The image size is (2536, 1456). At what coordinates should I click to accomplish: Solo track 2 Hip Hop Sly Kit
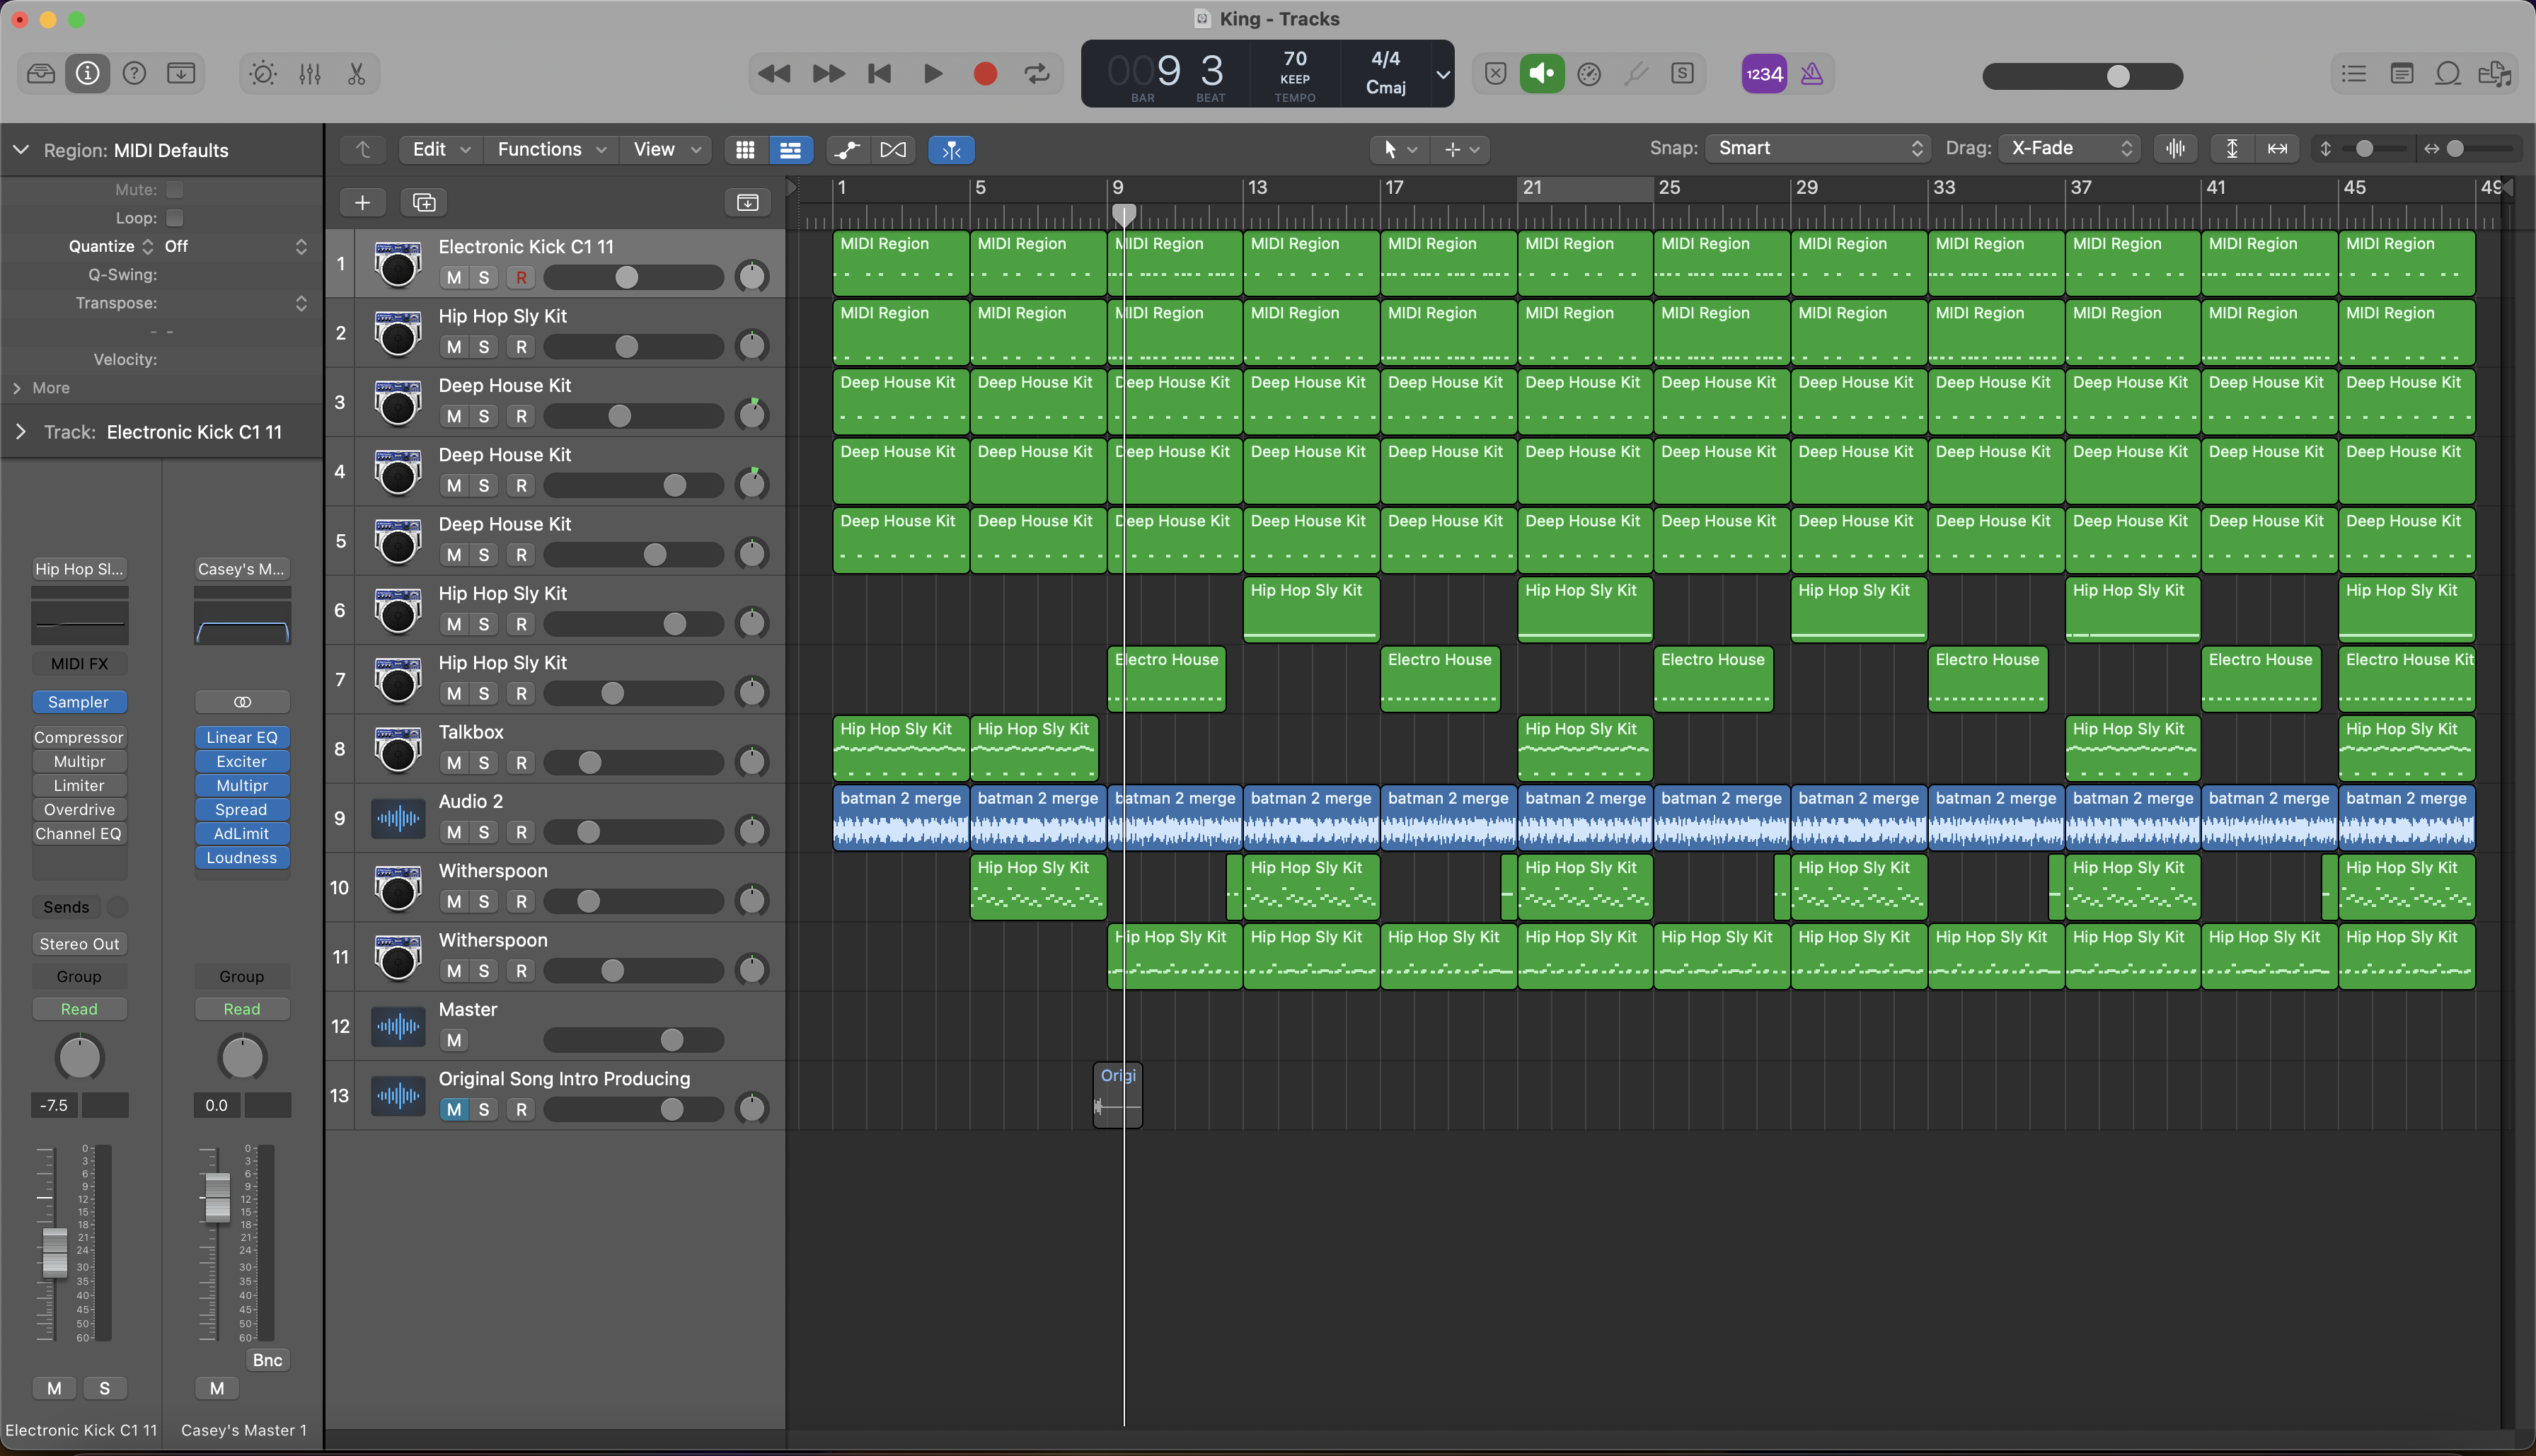point(484,347)
